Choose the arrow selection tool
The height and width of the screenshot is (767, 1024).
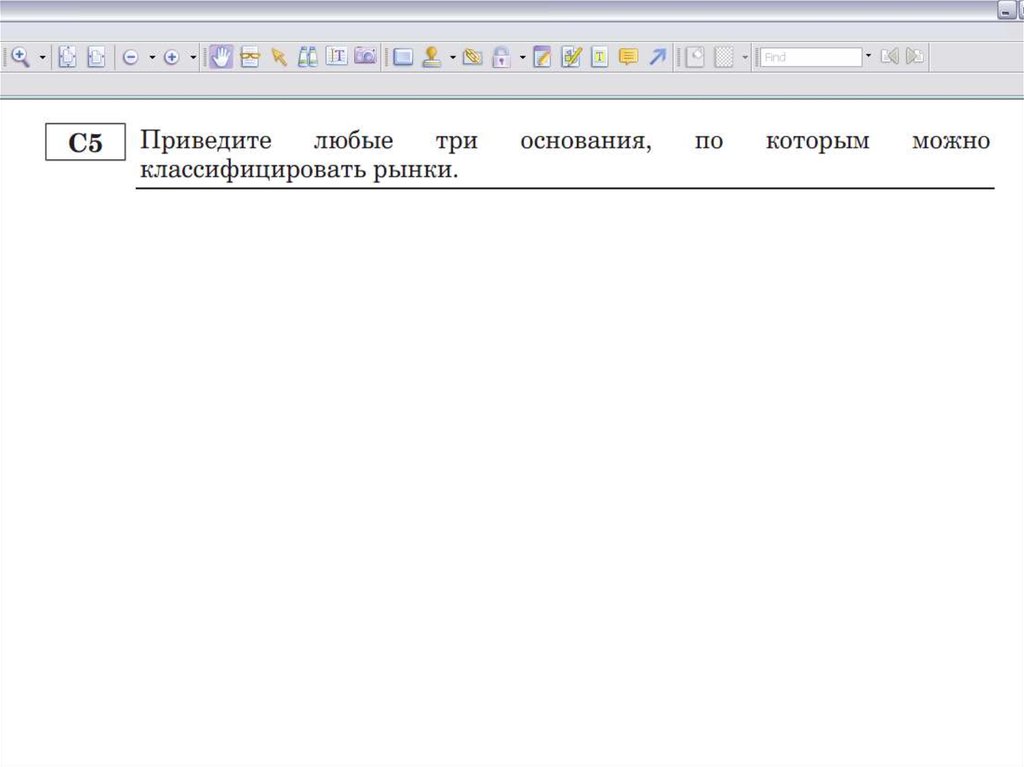279,57
